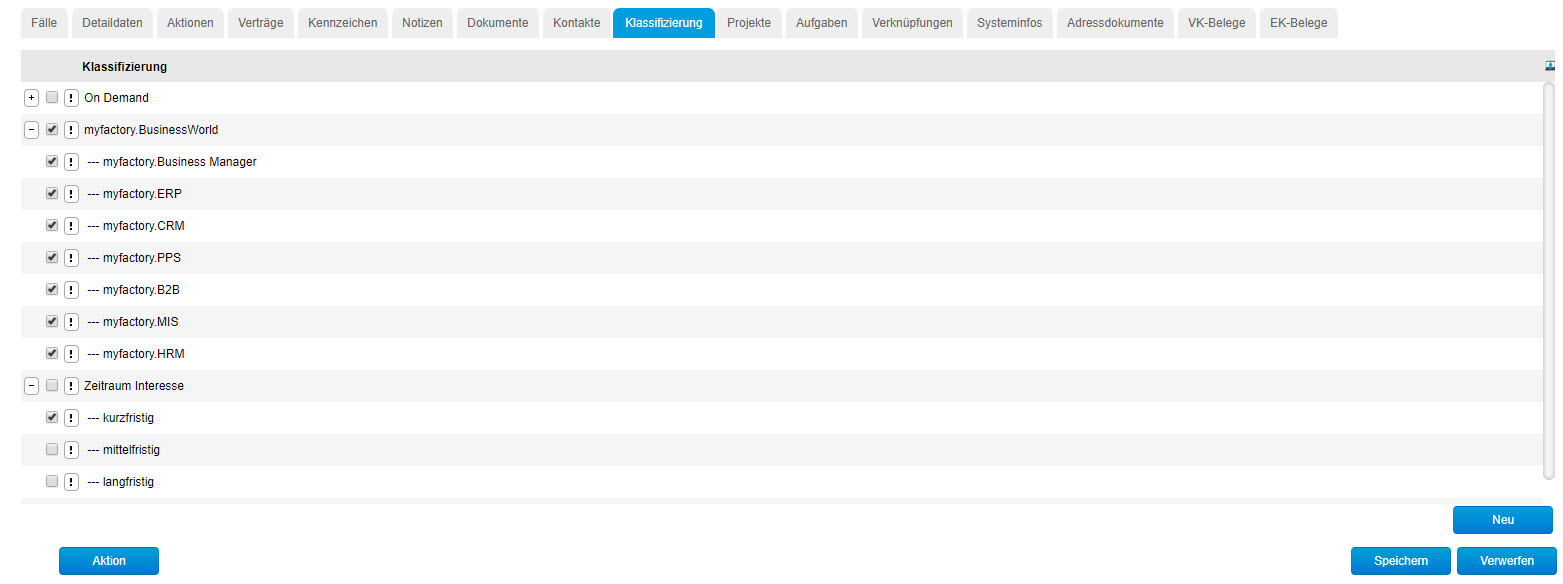Screen dimensions: 1563x584
Task: Click the exclamation icon beside mittelfristig
Action: click(71, 450)
